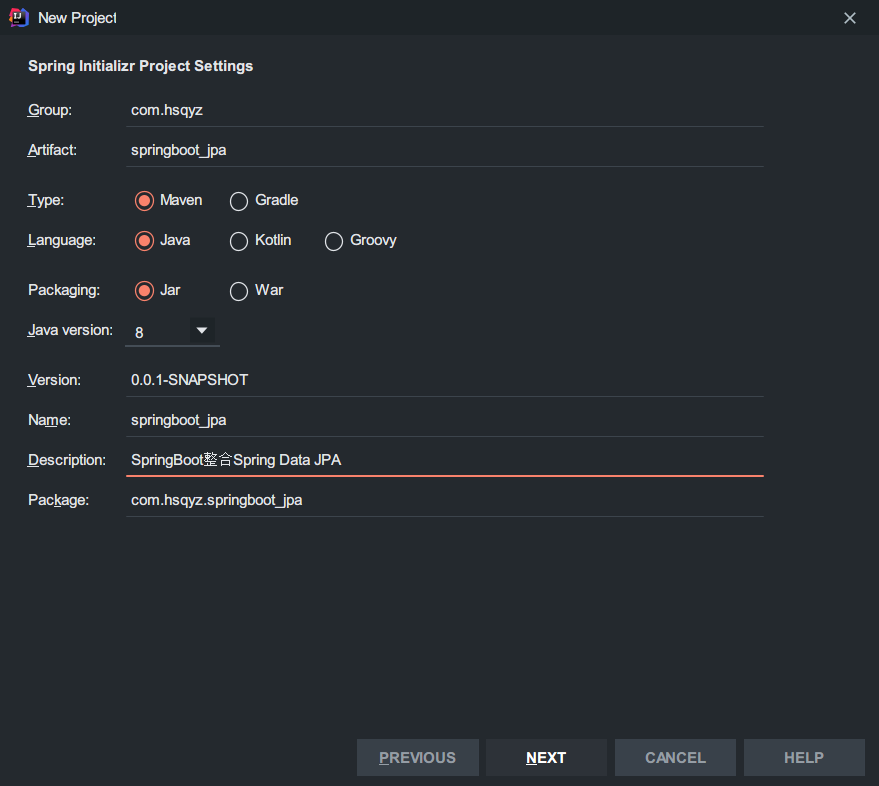The height and width of the screenshot is (786, 879).
Task: Open Help for project settings
Action: point(804,757)
